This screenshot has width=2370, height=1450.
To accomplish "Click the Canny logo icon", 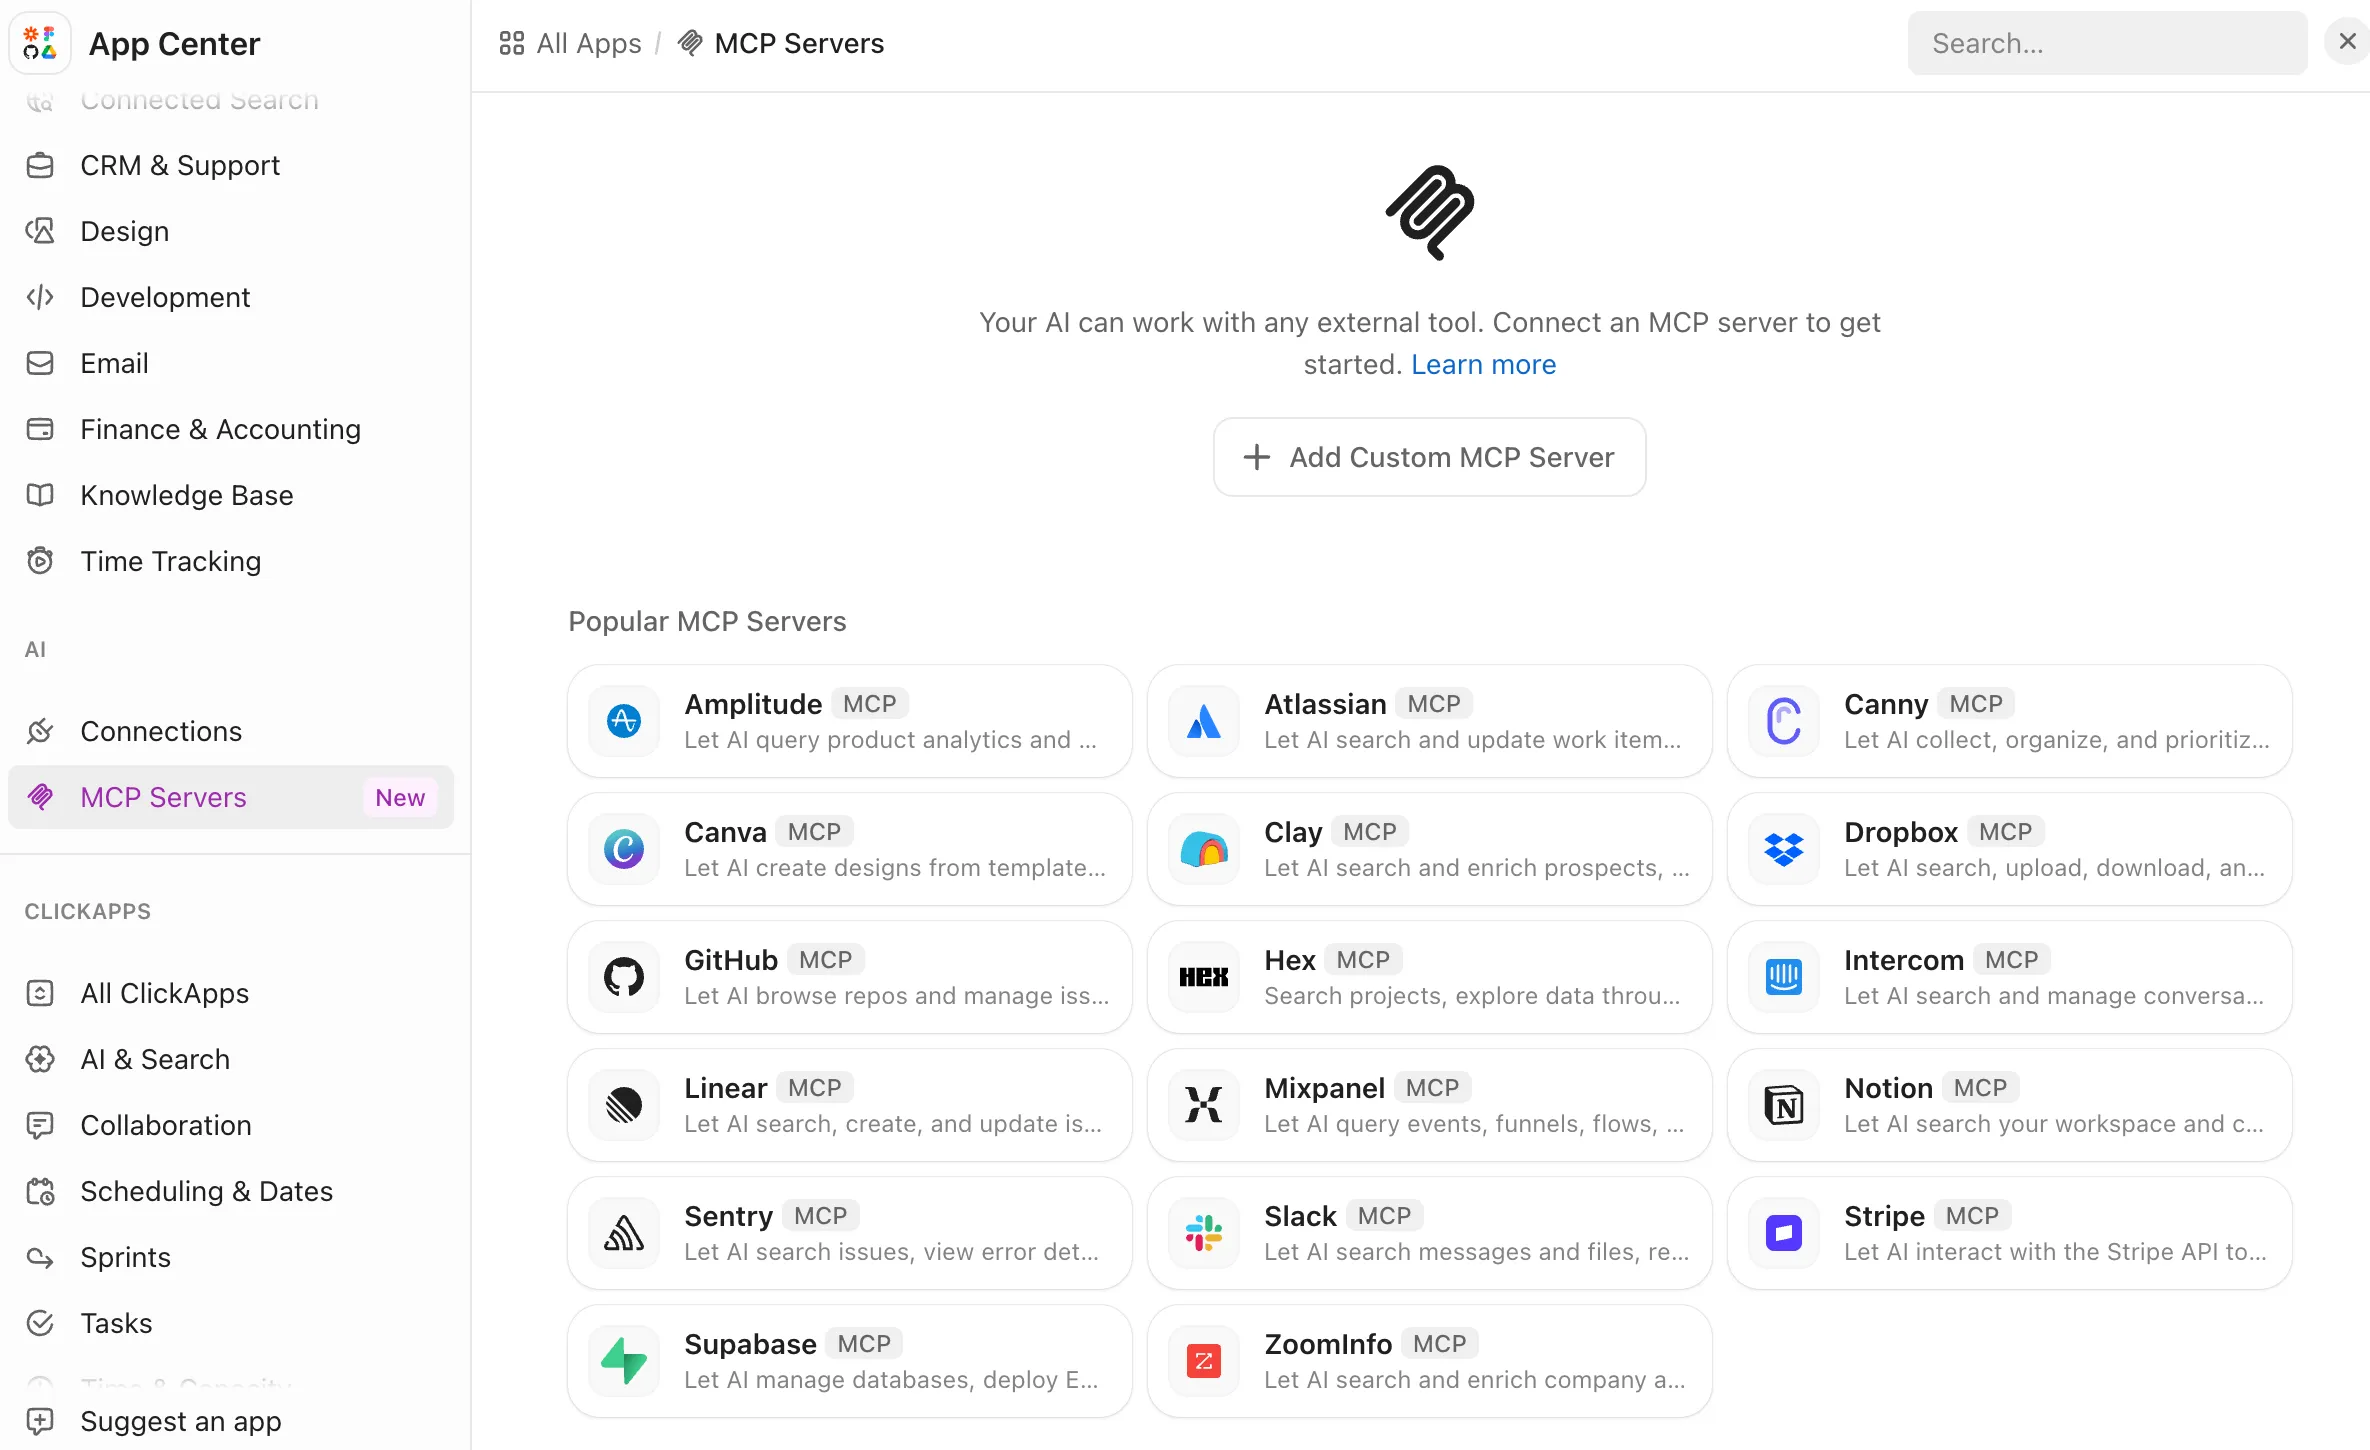I will click(1784, 721).
